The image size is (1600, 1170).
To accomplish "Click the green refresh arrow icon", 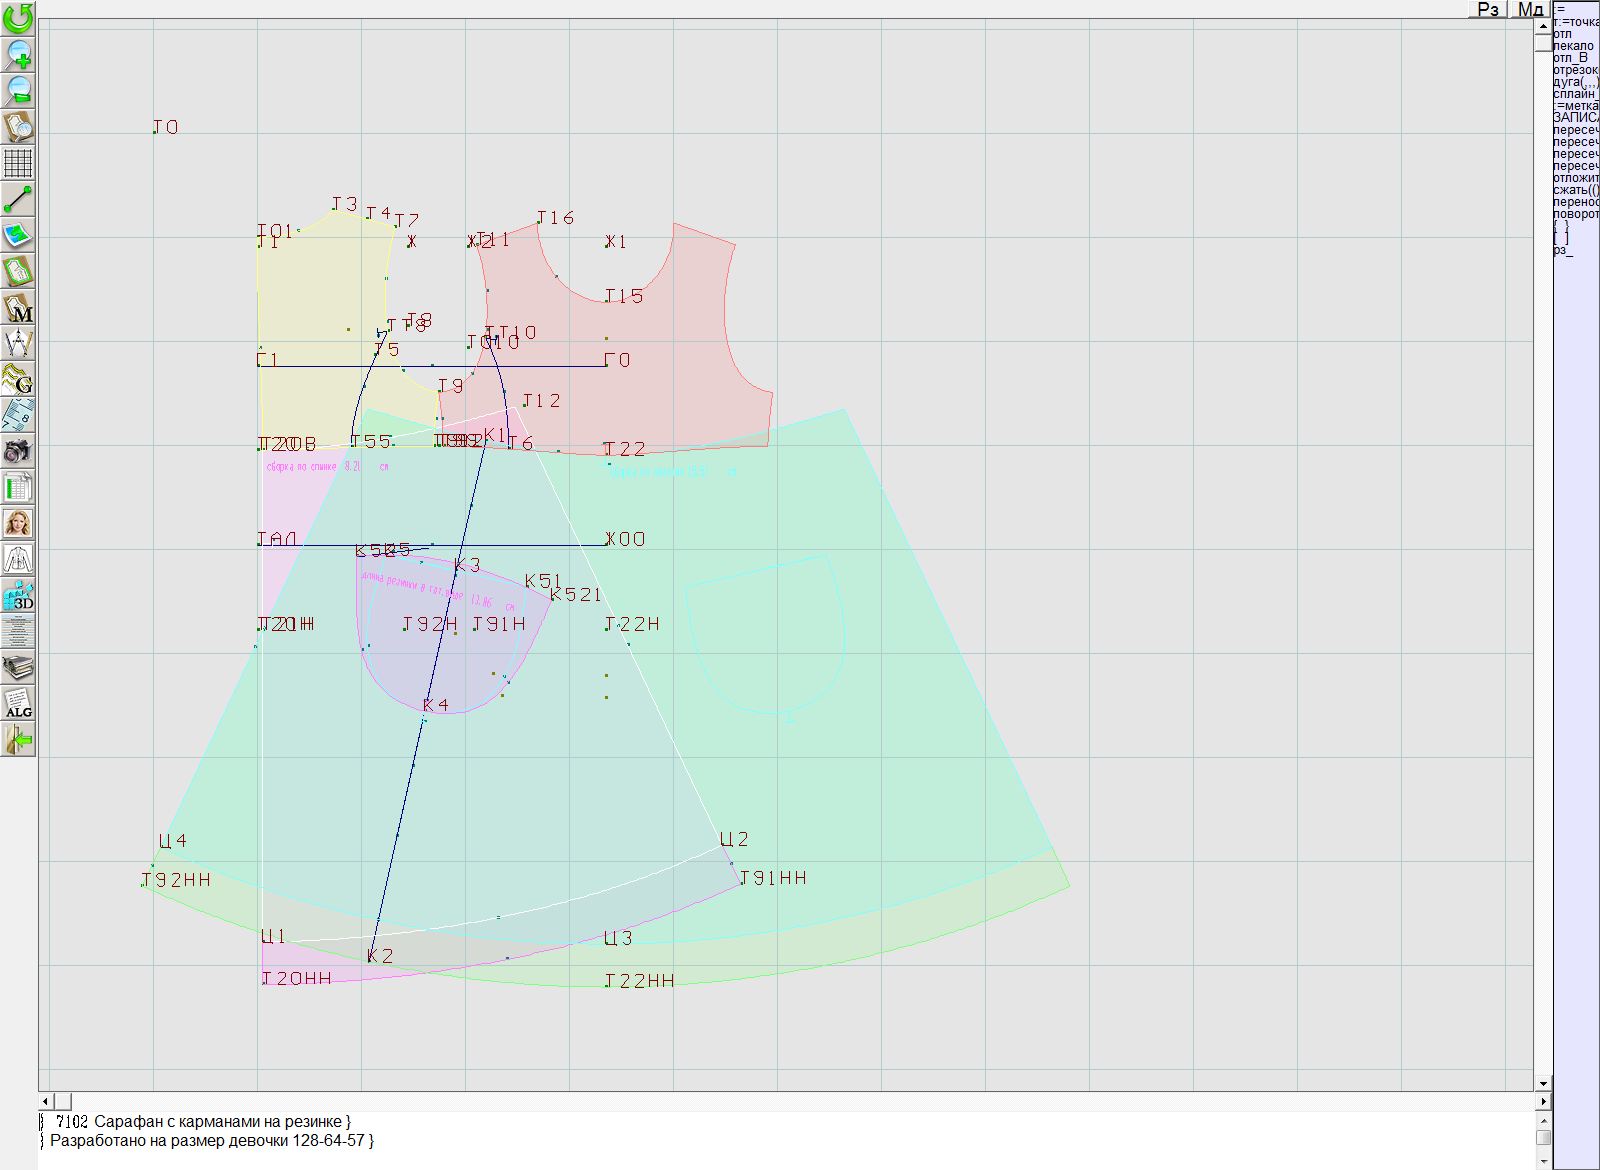I will [18, 18].
